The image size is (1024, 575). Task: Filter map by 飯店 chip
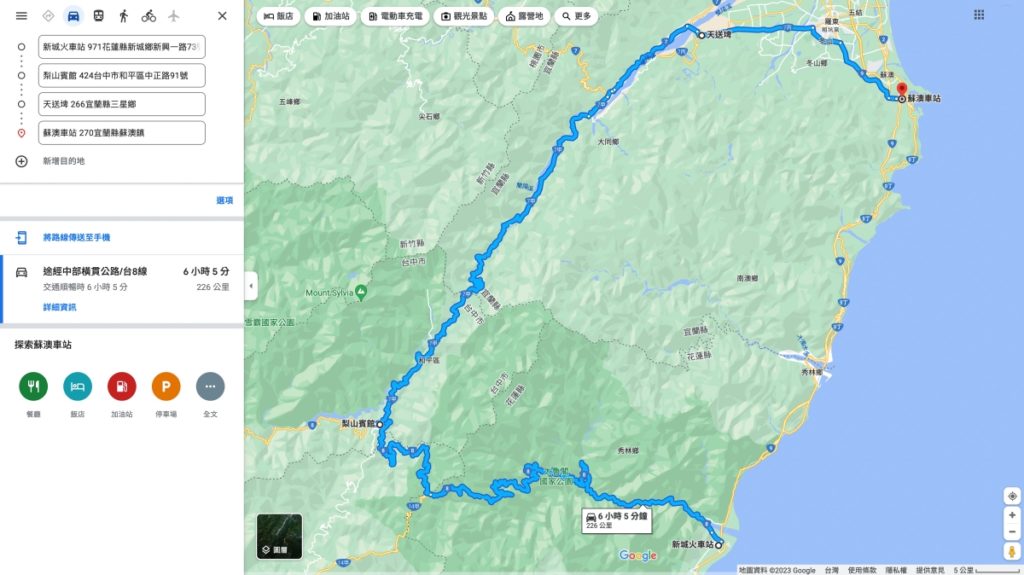[278, 16]
